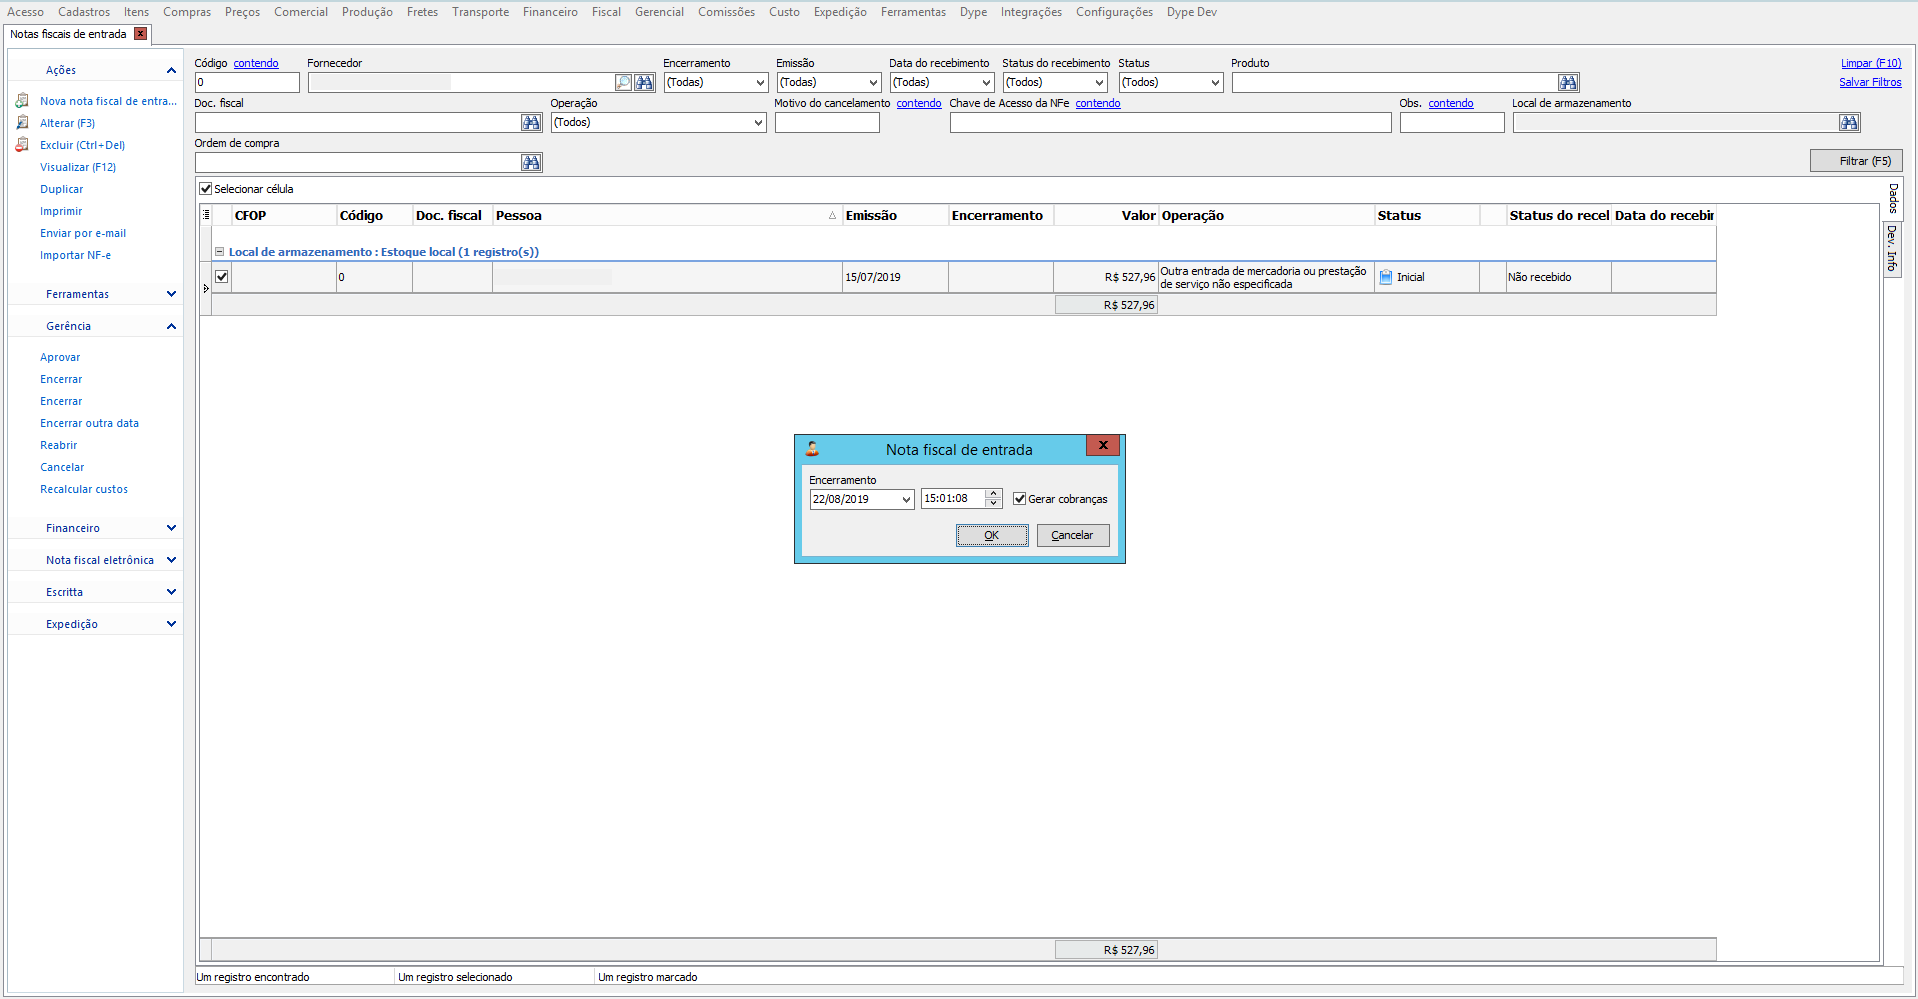Open the Operação filter dropdown
The width and height of the screenshot is (1918, 999).
(x=758, y=123)
